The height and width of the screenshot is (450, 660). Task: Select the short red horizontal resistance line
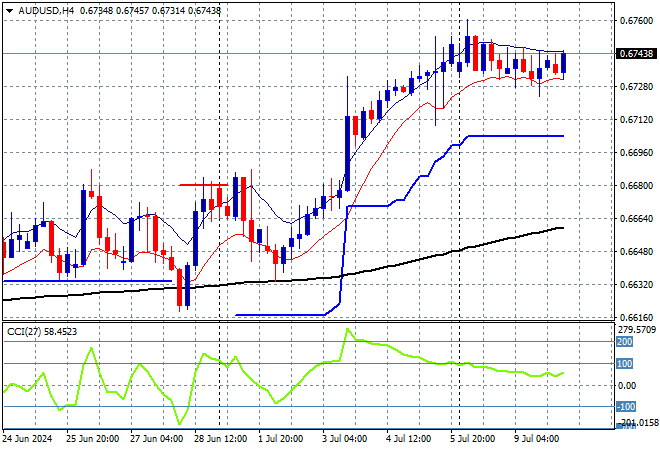coord(205,185)
